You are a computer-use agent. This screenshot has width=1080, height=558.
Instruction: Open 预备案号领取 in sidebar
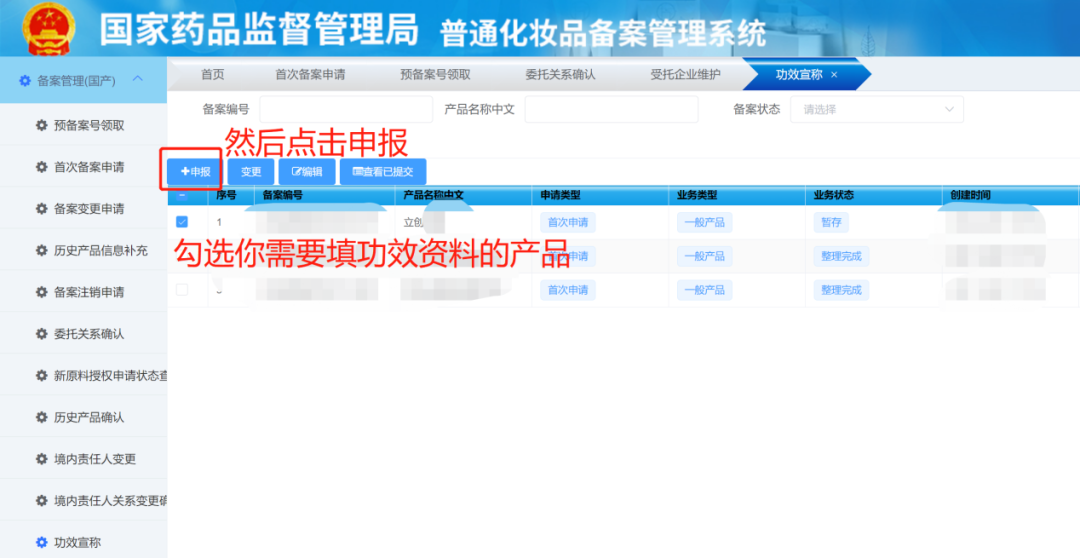pyautogui.click(x=83, y=125)
